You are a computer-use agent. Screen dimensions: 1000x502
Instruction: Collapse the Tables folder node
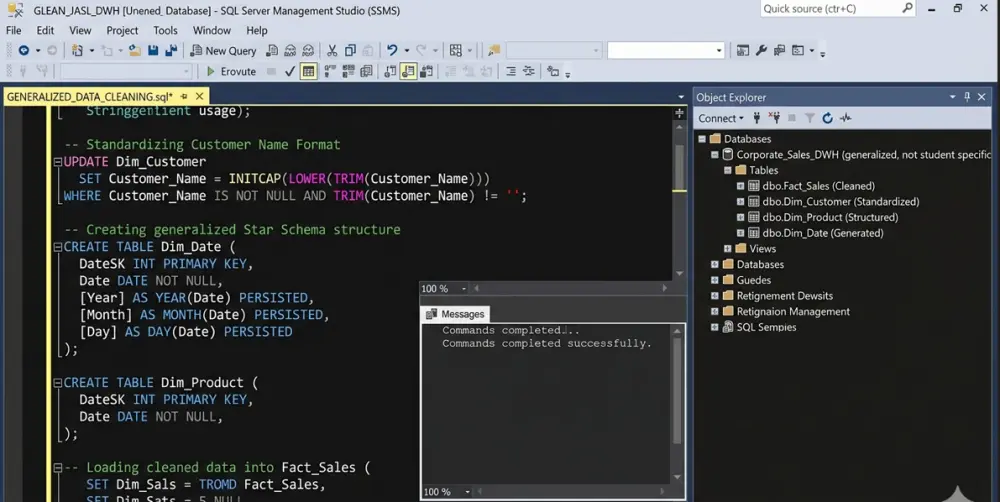tap(728, 170)
